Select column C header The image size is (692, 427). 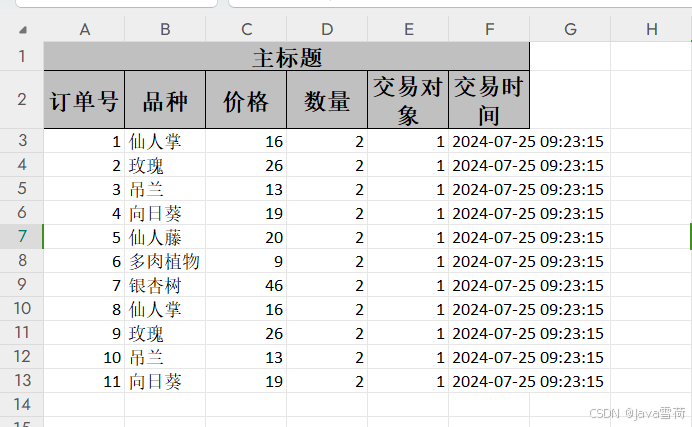tap(246, 30)
